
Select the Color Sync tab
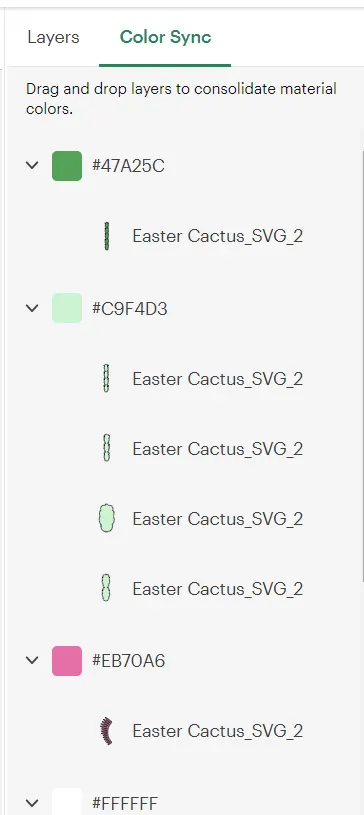point(165,37)
